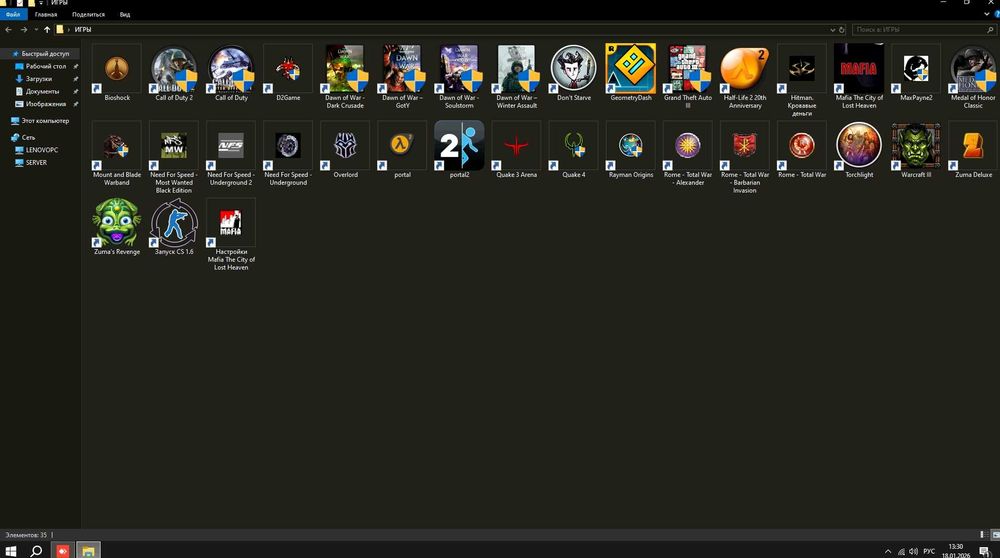Viewport: 1000px width, 558px height.
Task: Open Half-Life 2 20th Anniversary shortcut
Action: [x=745, y=68]
